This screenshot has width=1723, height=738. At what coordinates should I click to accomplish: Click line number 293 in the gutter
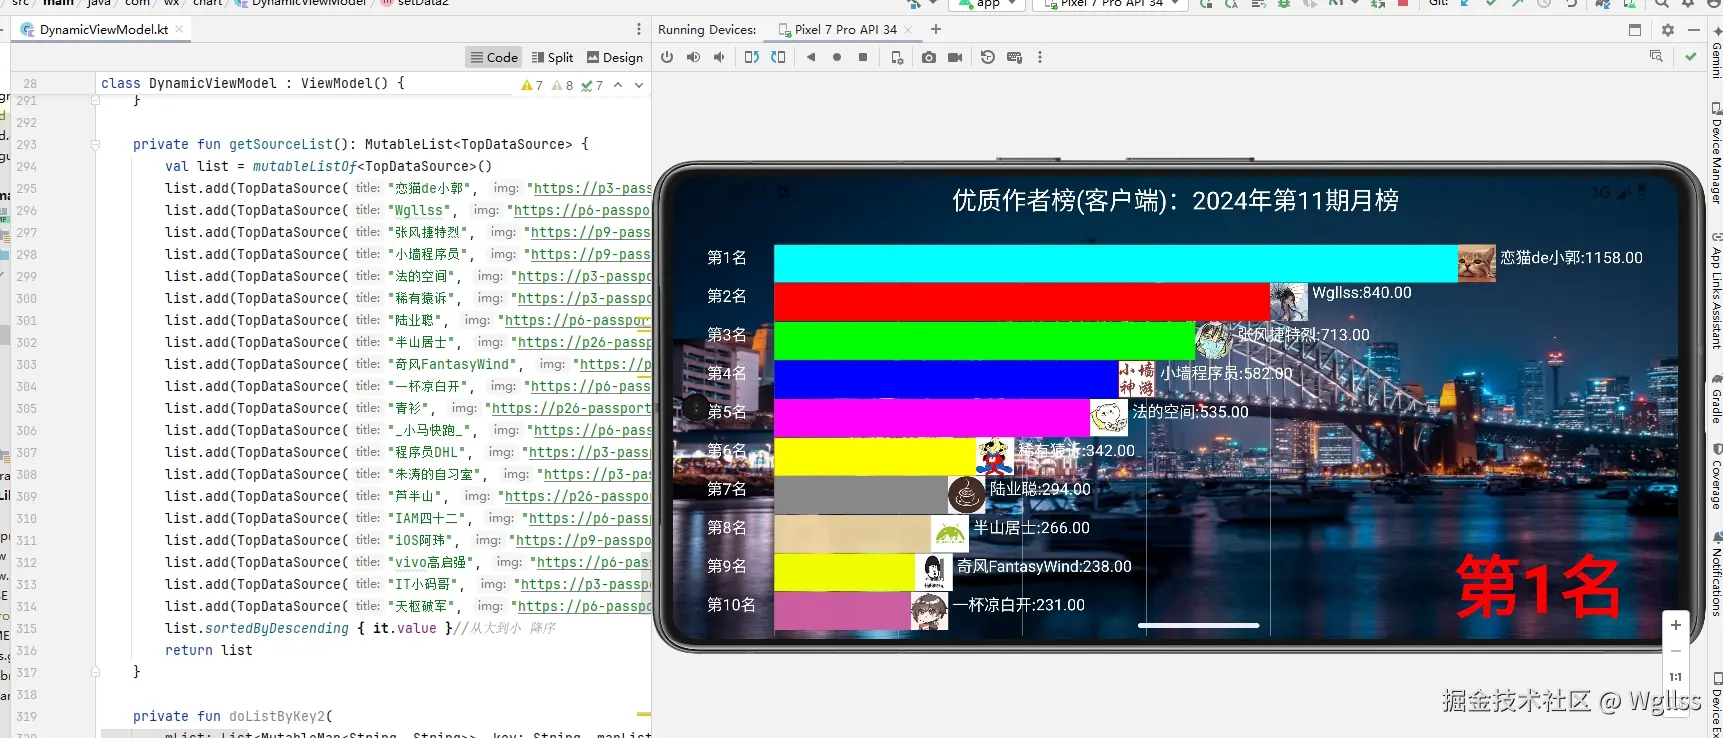(x=27, y=144)
